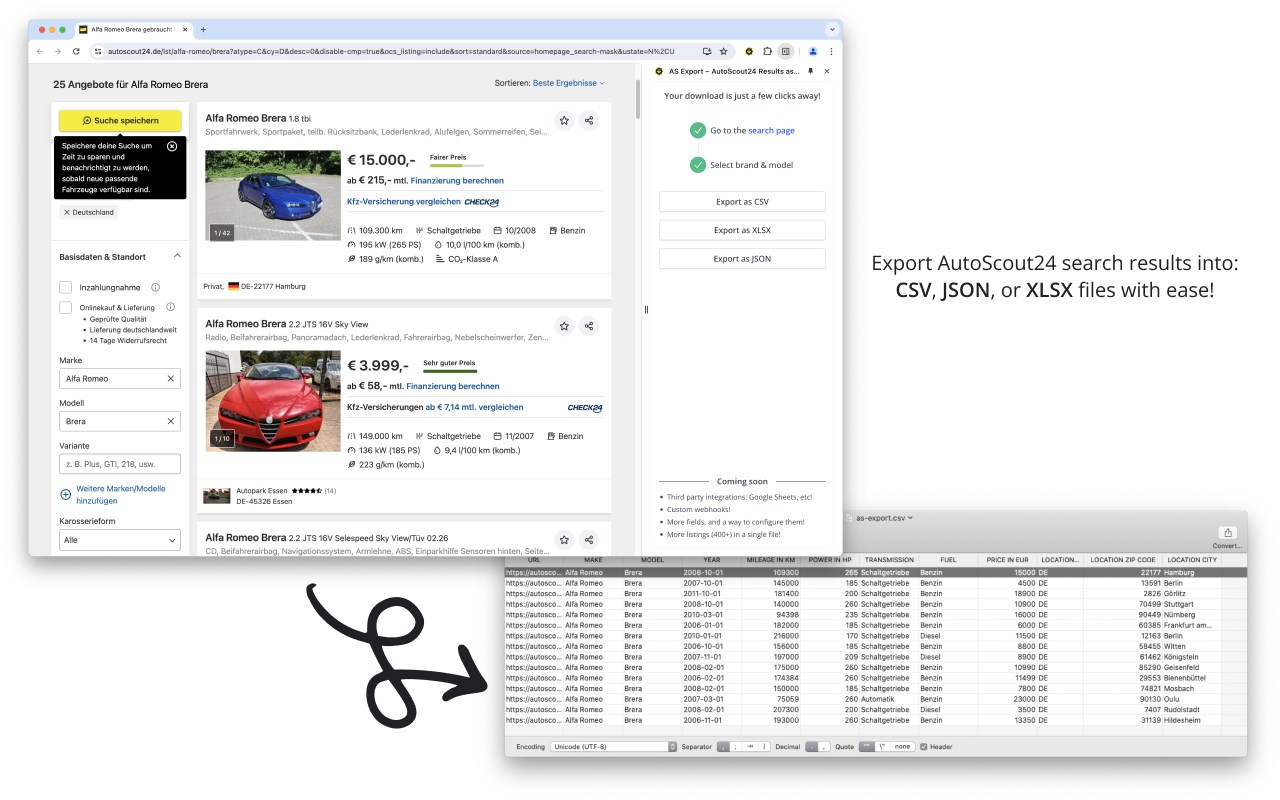Click the plus icon for Weitere Marken/Modelle
This screenshot has height=800, width=1280.
[x=66, y=495]
